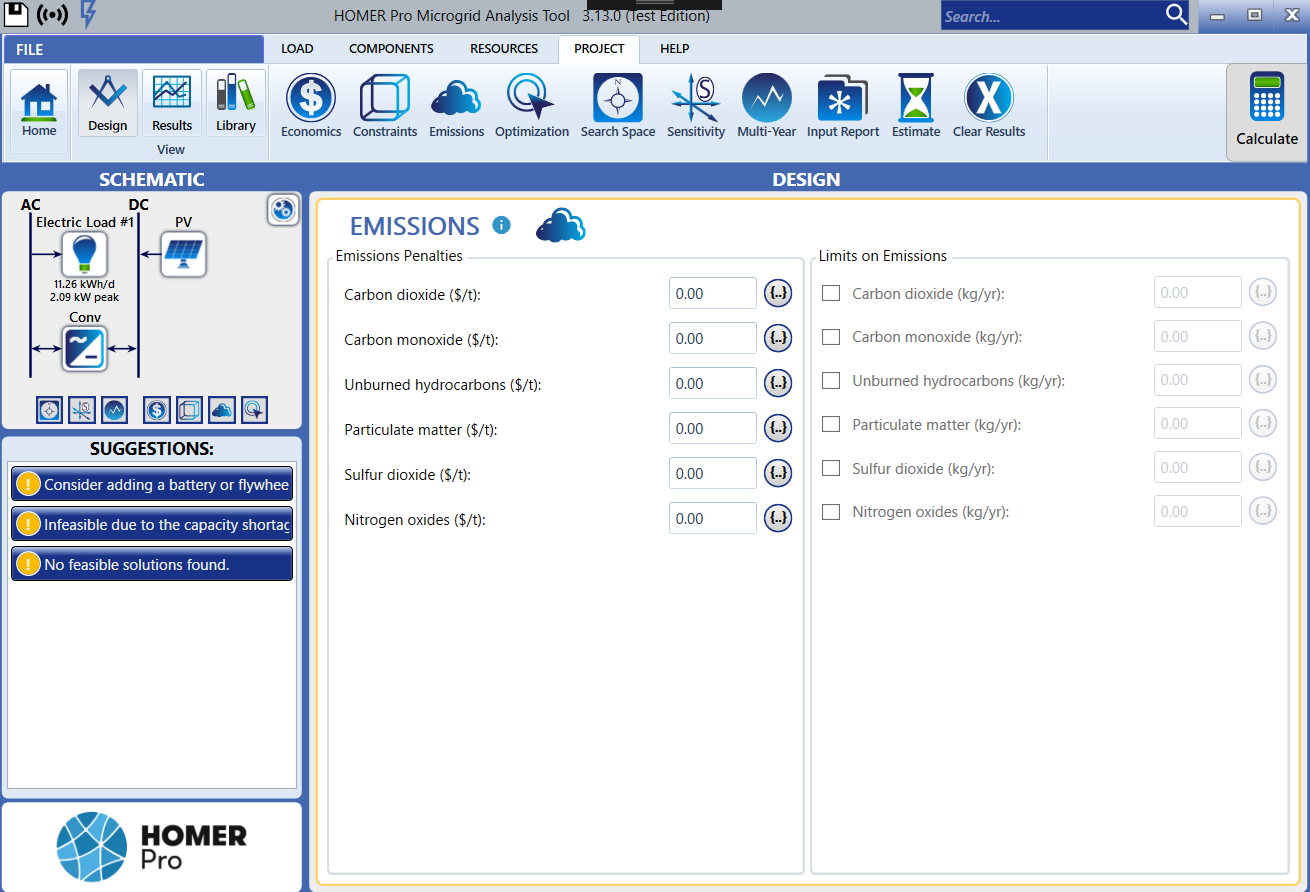This screenshot has width=1310, height=892.
Task: Click the Multi-Year icon
Action: tap(766, 105)
